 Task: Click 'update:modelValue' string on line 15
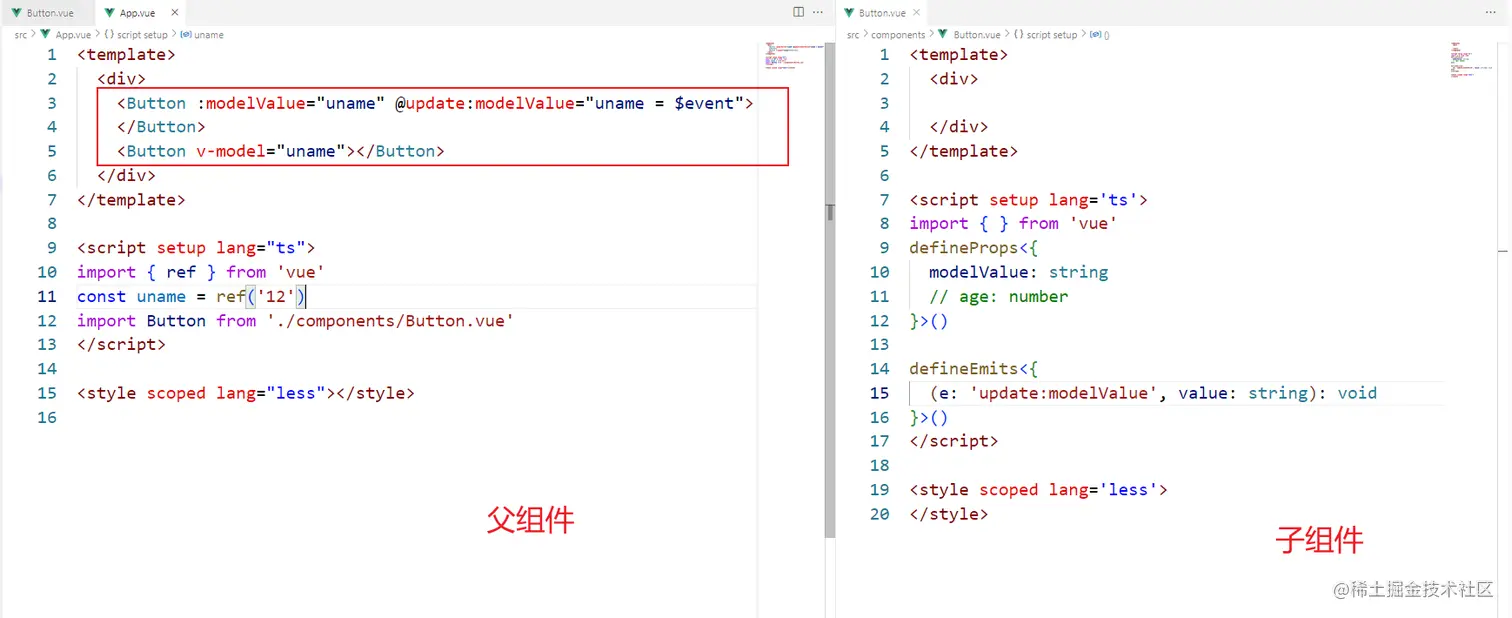(1063, 393)
